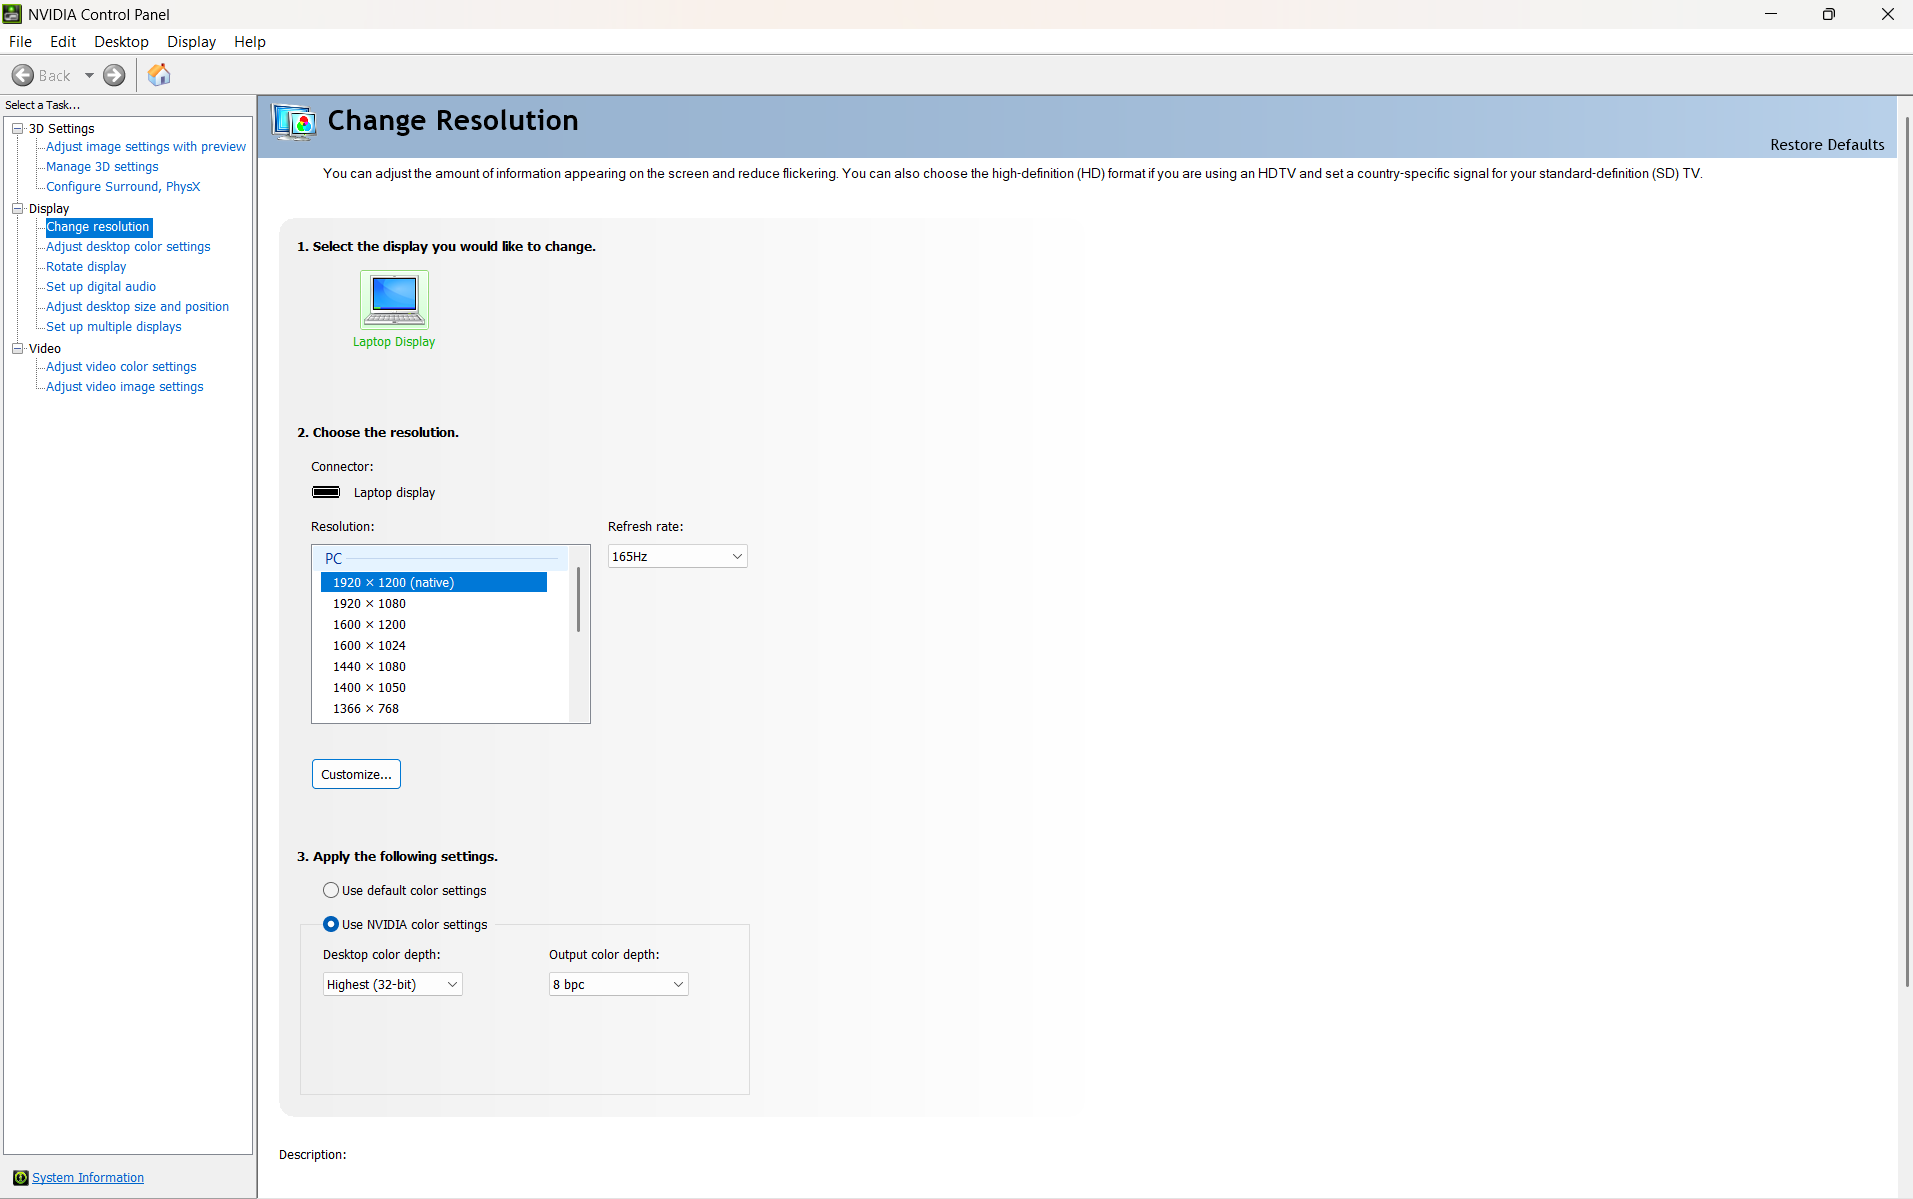This screenshot has height=1199, width=1913.
Task: Open Manage 3D settings
Action: 102,167
